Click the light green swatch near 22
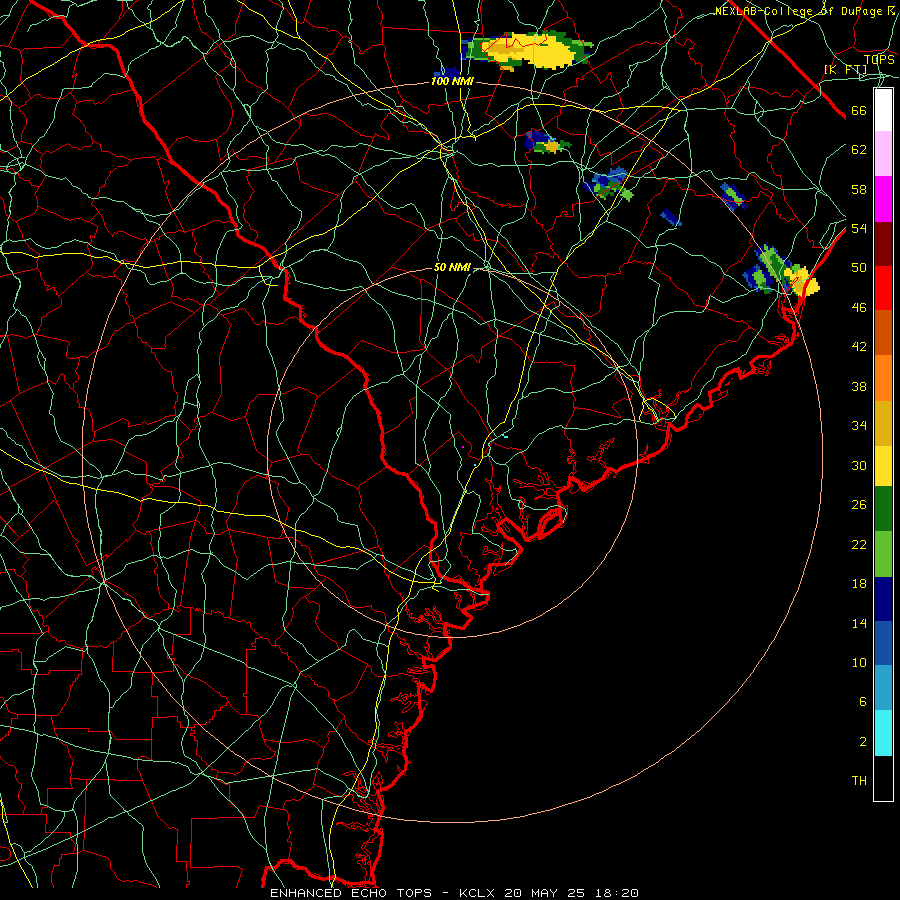This screenshot has height=900, width=900. tap(883, 553)
